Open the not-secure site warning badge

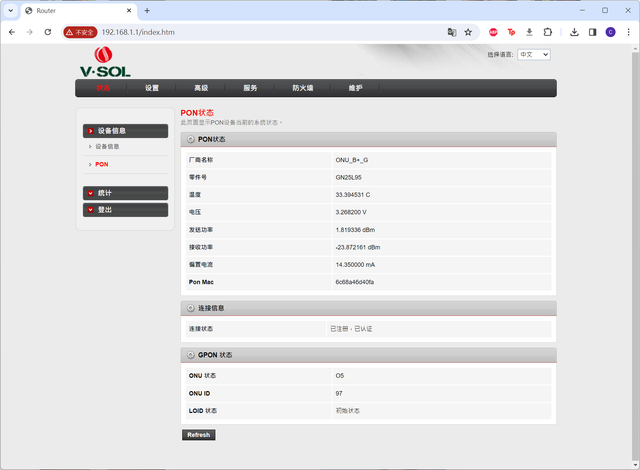(80, 32)
